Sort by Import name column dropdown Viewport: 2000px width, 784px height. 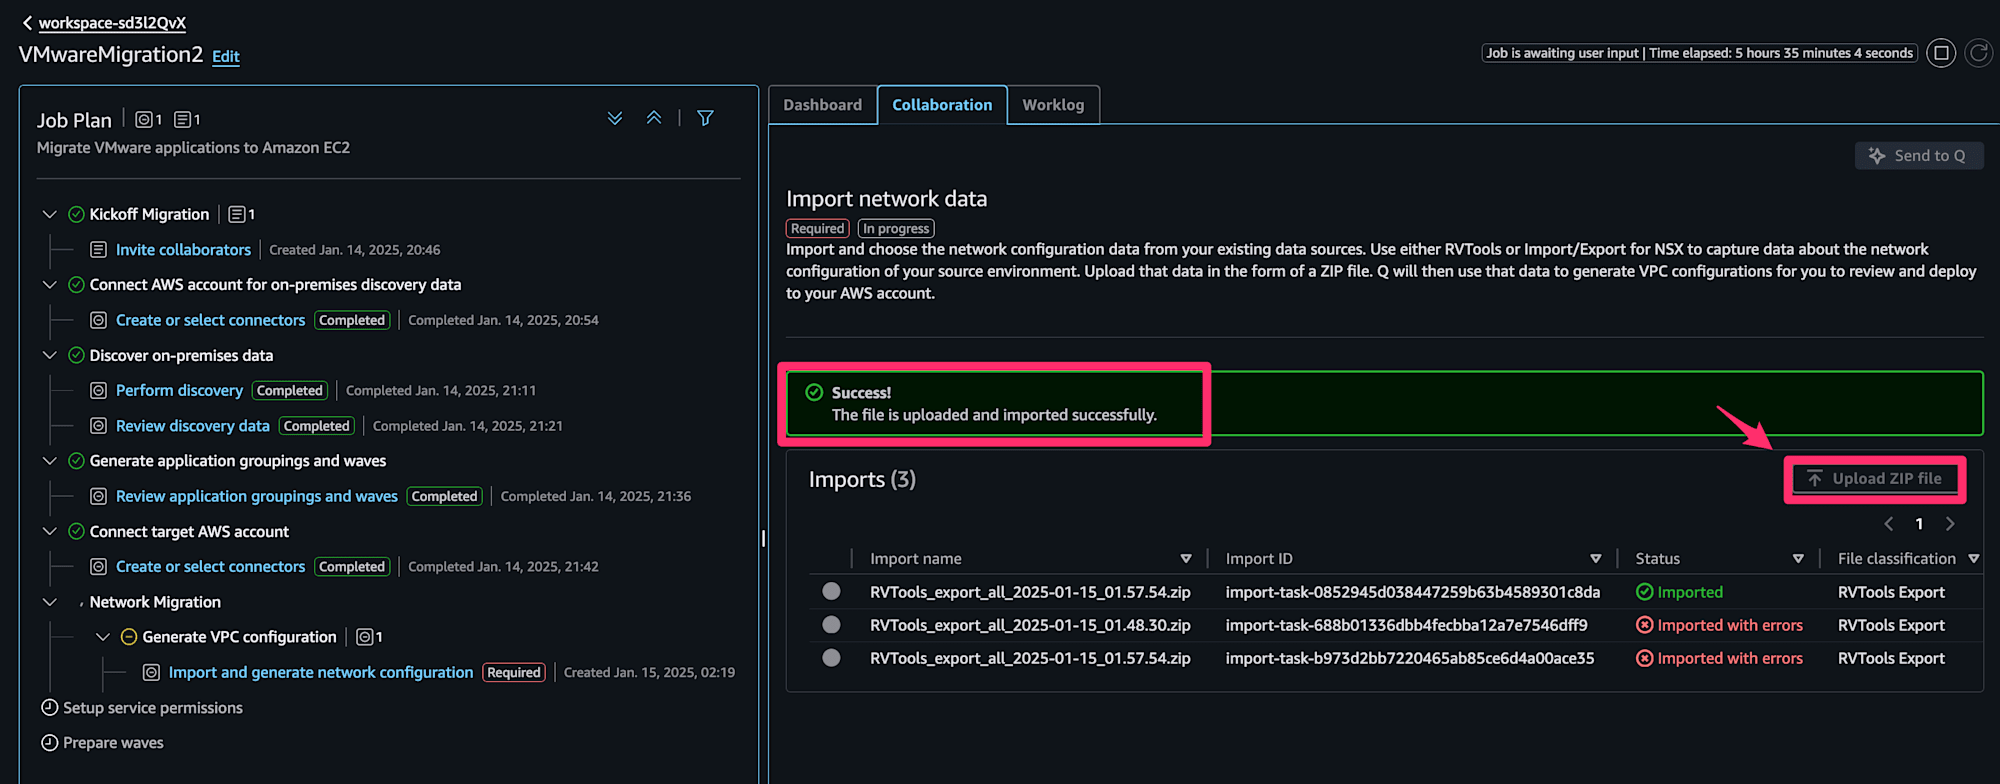tap(1186, 559)
